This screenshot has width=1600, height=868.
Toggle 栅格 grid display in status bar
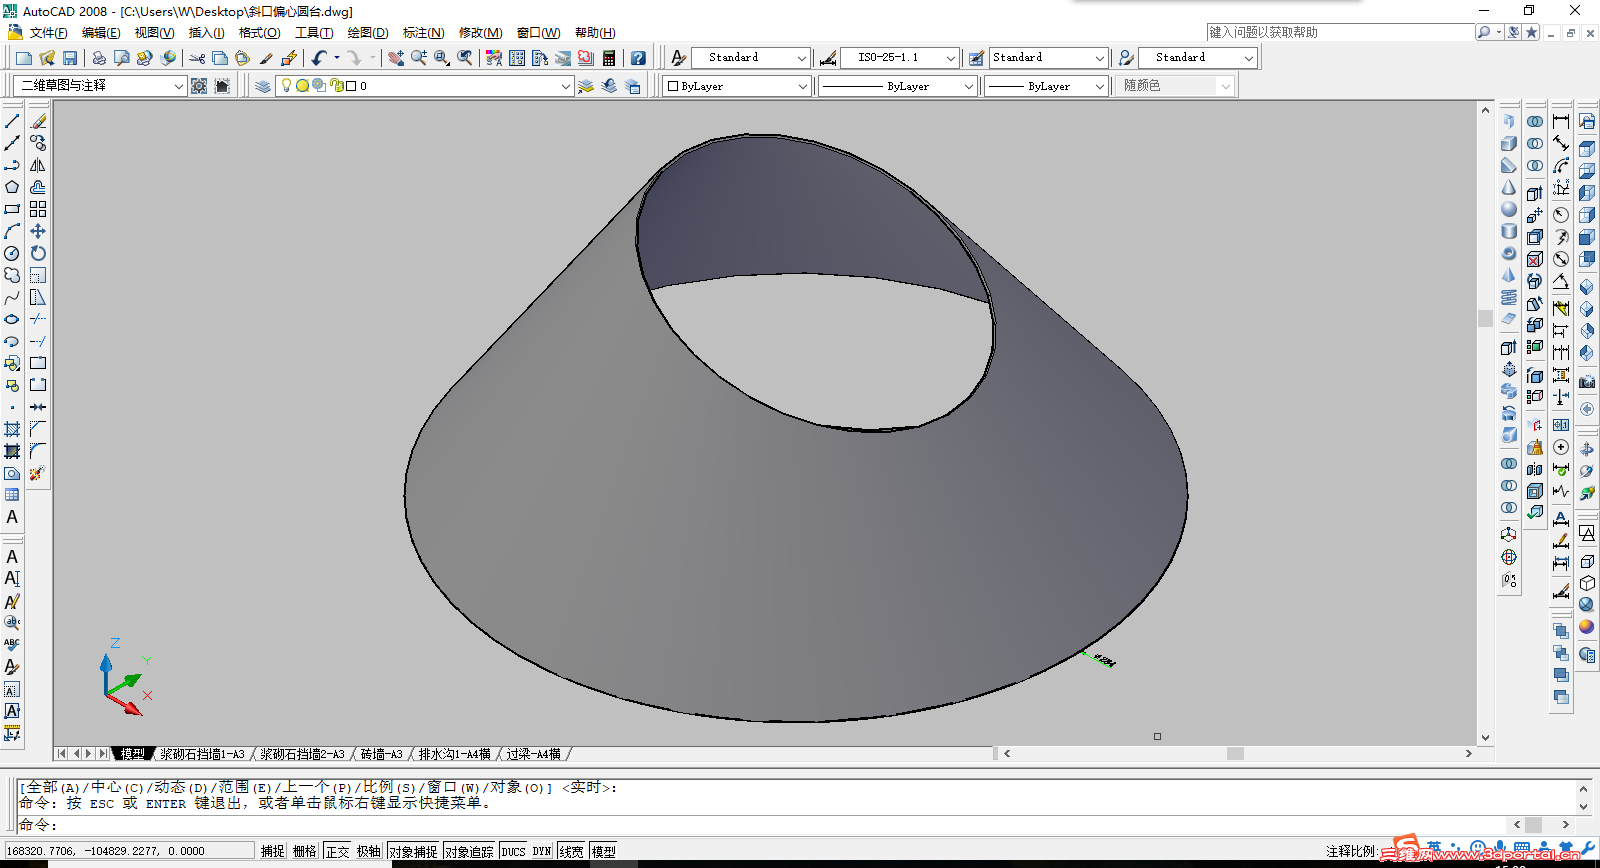(304, 851)
